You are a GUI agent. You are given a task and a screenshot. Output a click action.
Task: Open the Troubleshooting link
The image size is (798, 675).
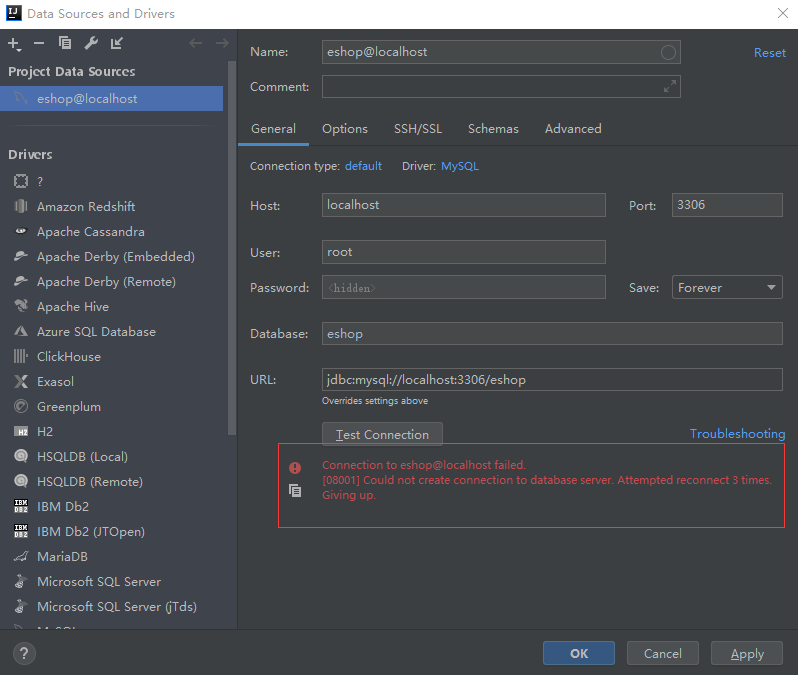pos(737,434)
